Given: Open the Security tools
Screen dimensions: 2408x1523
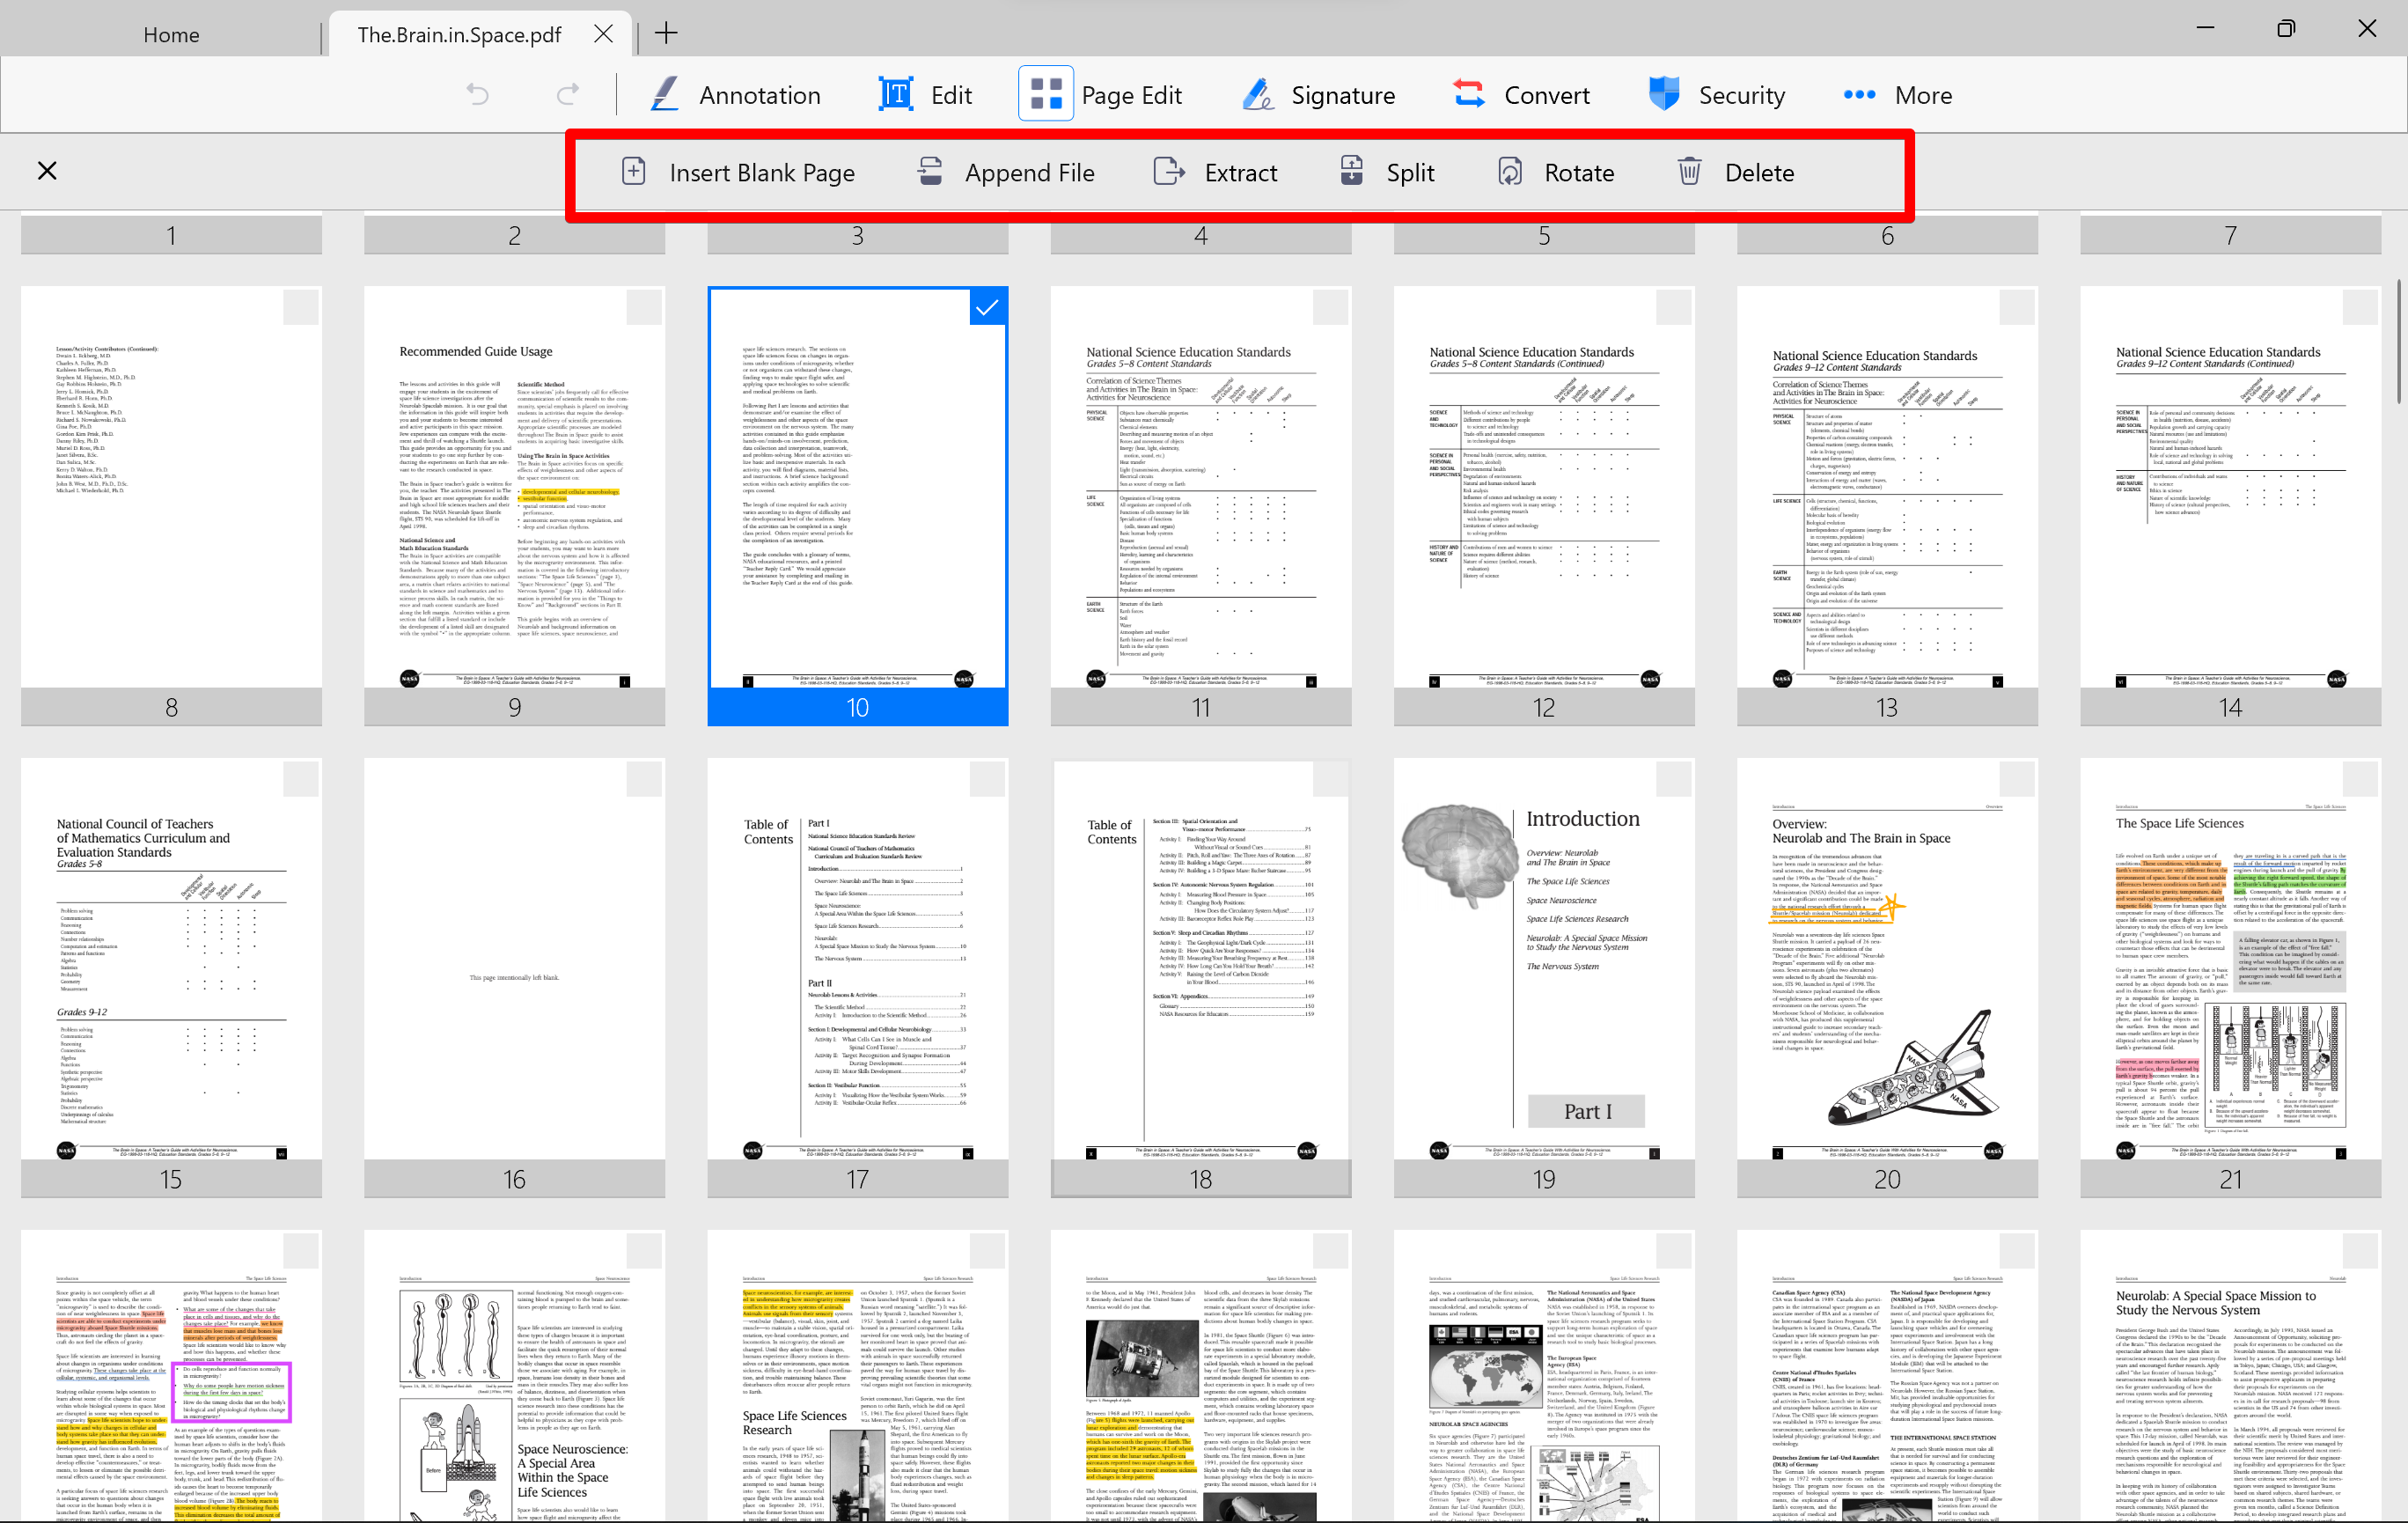Looking at the screenshot, I should click(1716, 94).
